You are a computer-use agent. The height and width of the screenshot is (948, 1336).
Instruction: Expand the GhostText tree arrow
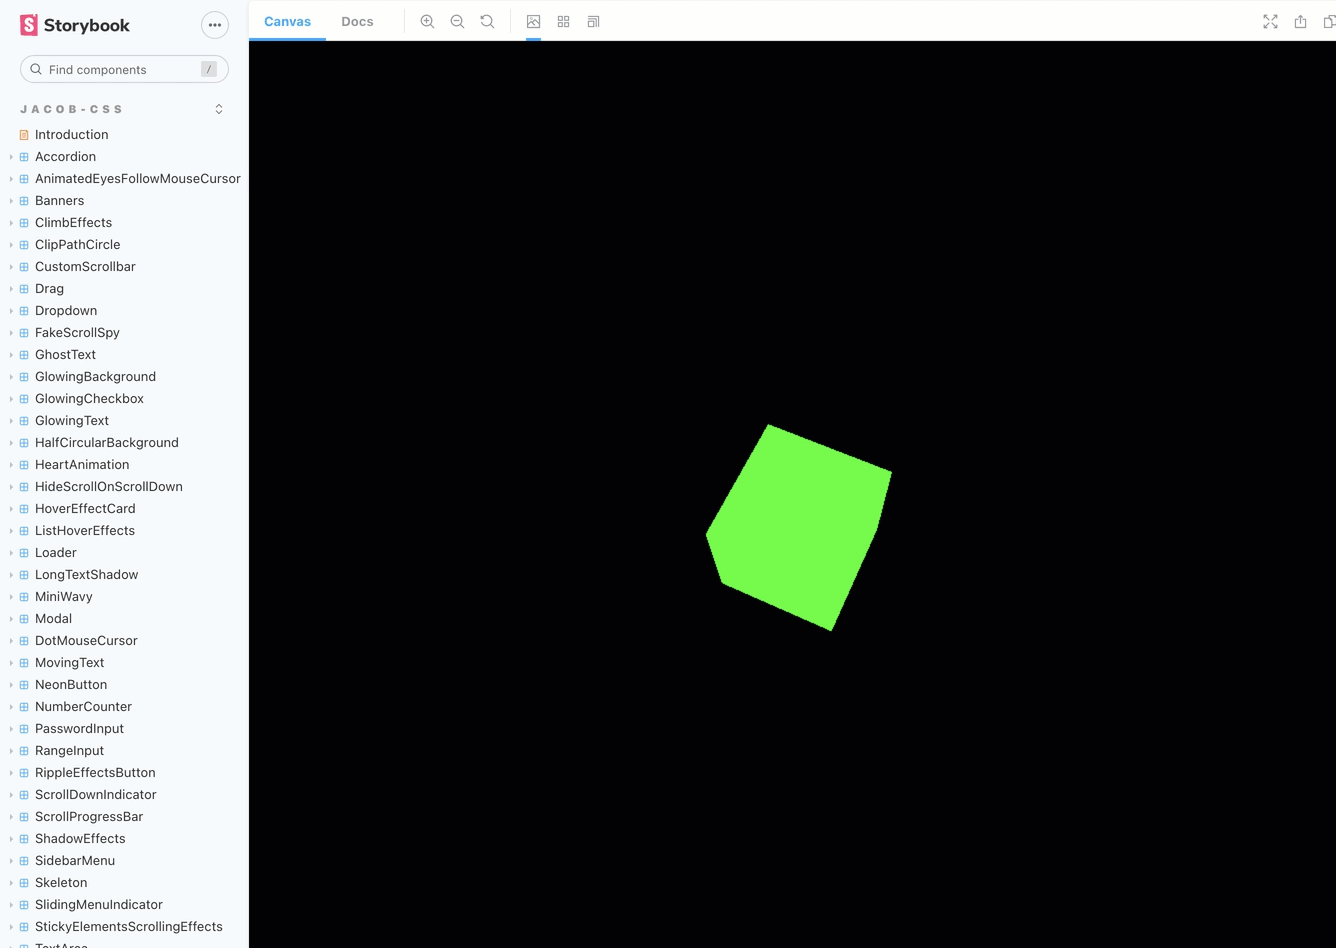tap(11, 354)
